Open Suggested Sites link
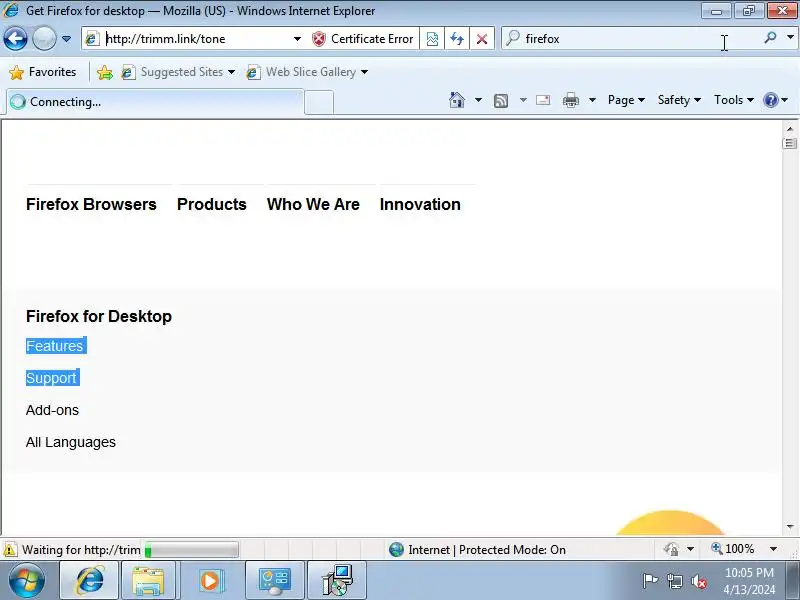The height and width of the screenshot is (600, 800). [x=178, y=72]
